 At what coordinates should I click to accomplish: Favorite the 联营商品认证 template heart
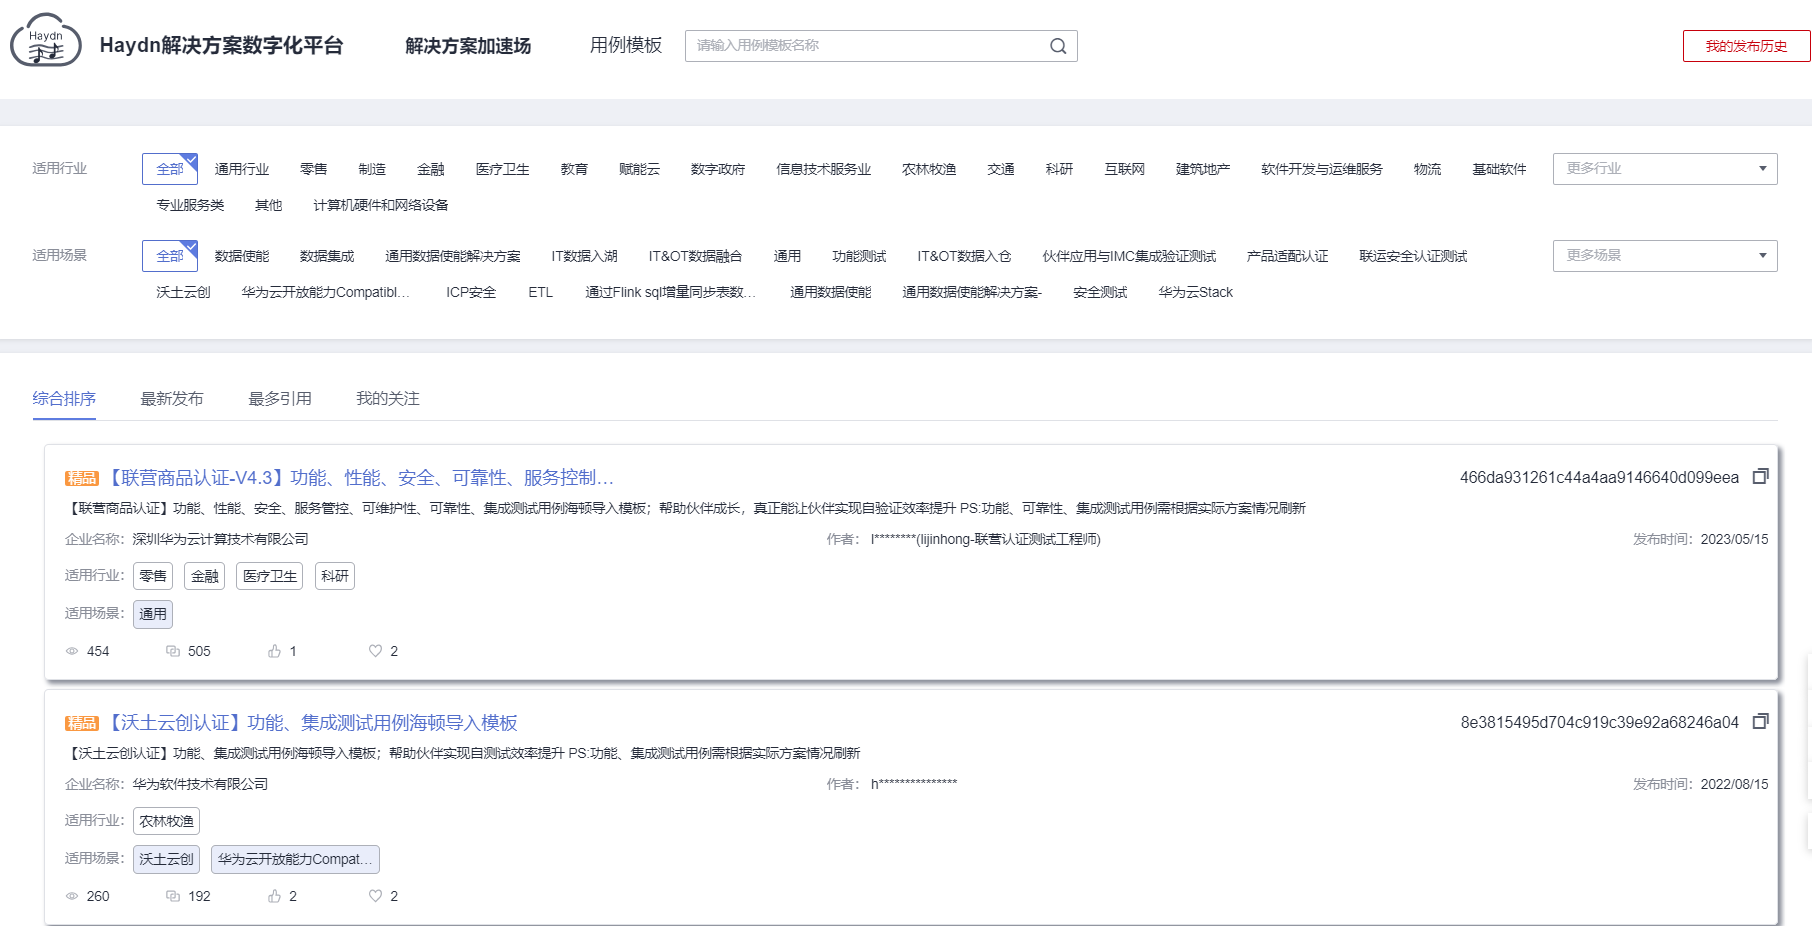coord(375,651)
